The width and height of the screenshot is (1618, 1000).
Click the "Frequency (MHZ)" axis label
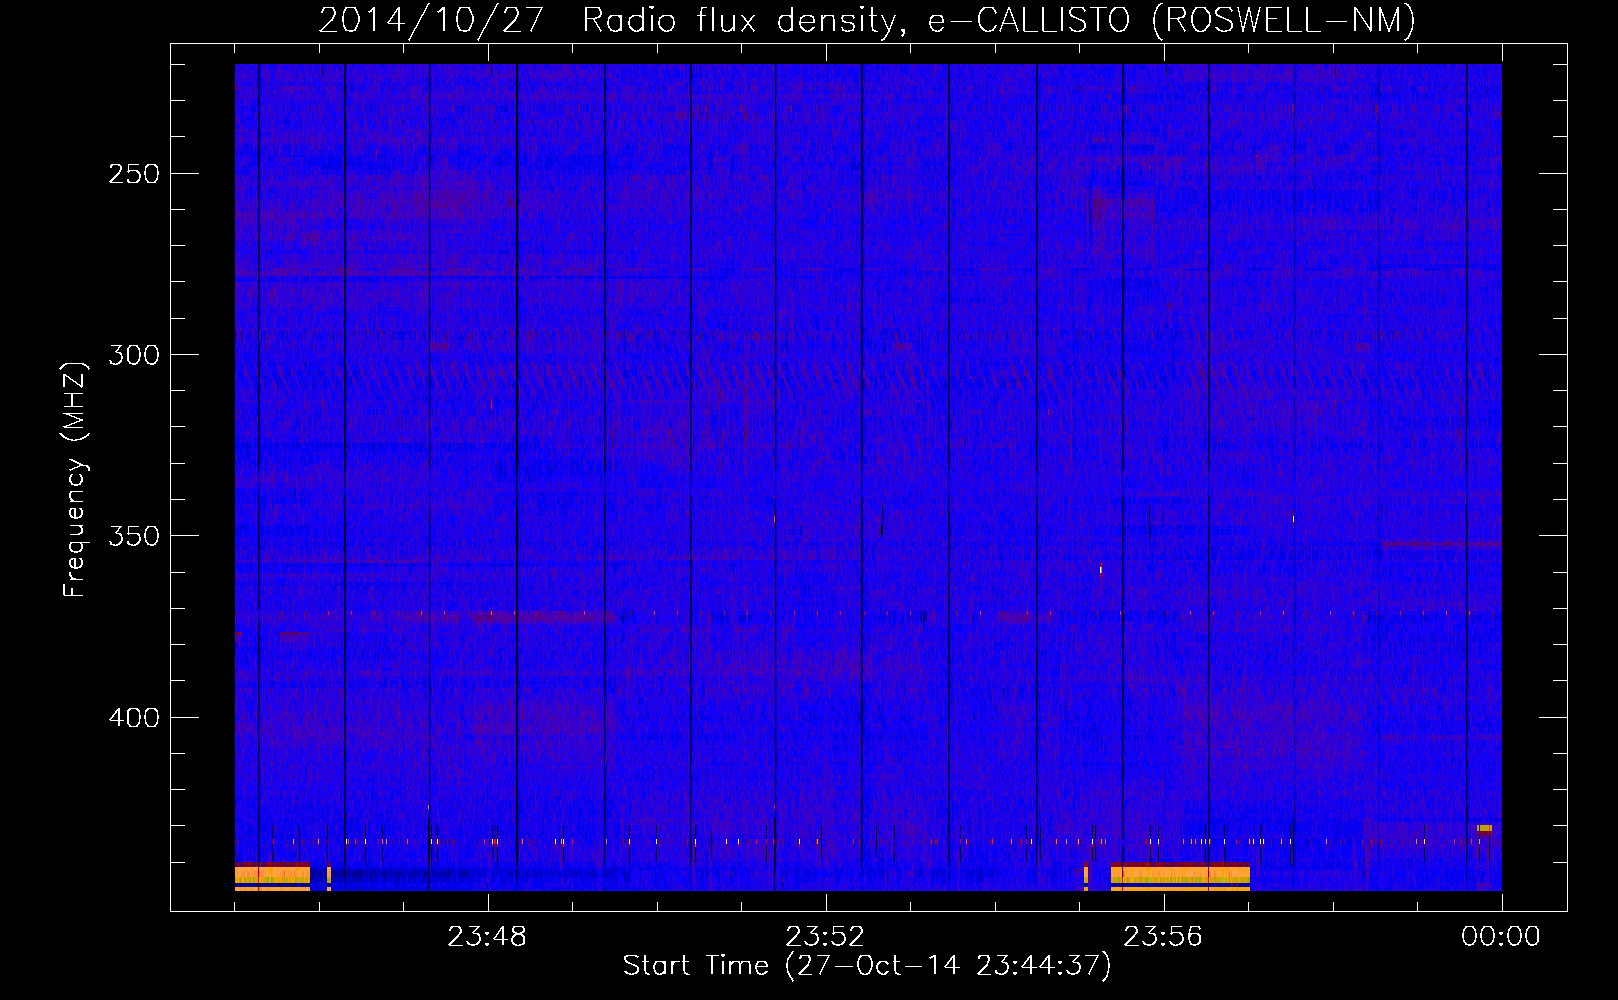click(x=74, y=480)
